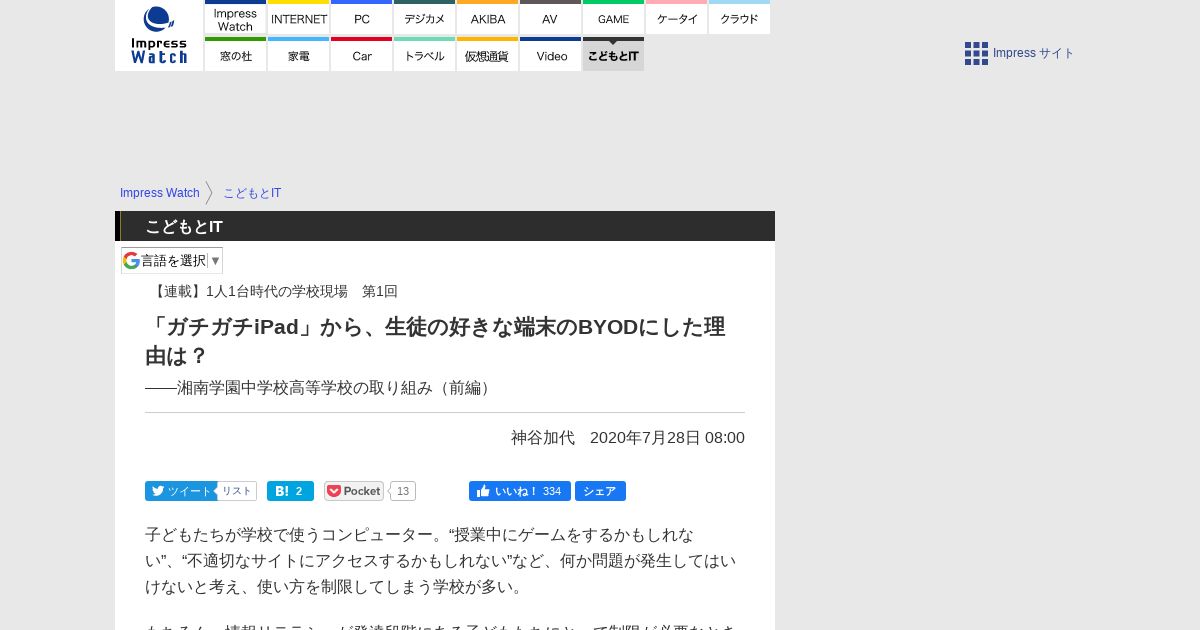The width and height of the screenshot is (1200, 630).
Task: Click the subtitle 湘南学園中学校高等学校の取り組み
Action: tap(321, 388)
